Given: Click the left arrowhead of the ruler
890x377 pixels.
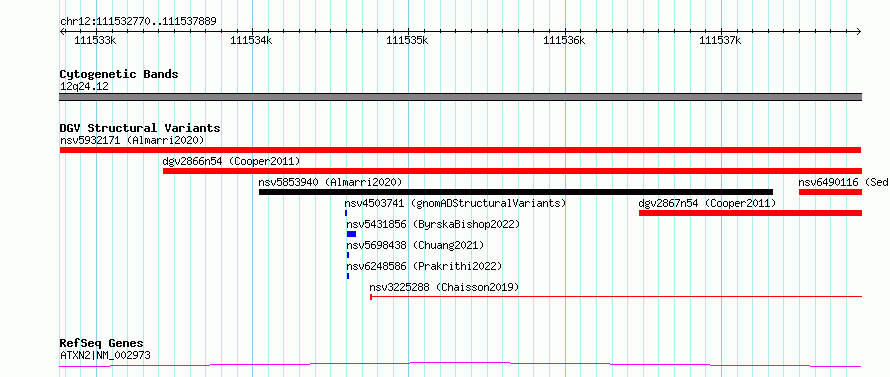Looking at the screenshot, I should point(62,31).
